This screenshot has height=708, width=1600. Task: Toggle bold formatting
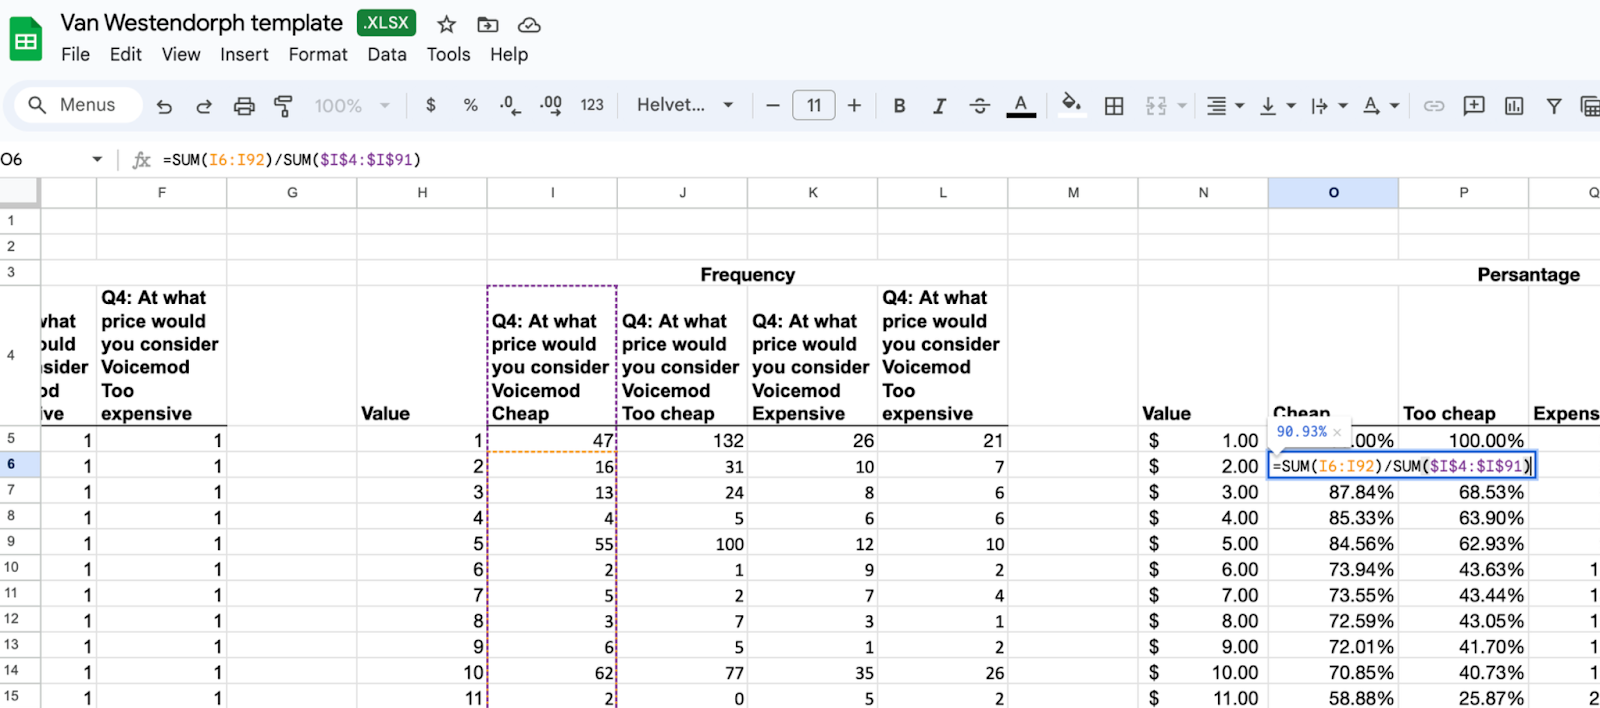tap(900, 106)
